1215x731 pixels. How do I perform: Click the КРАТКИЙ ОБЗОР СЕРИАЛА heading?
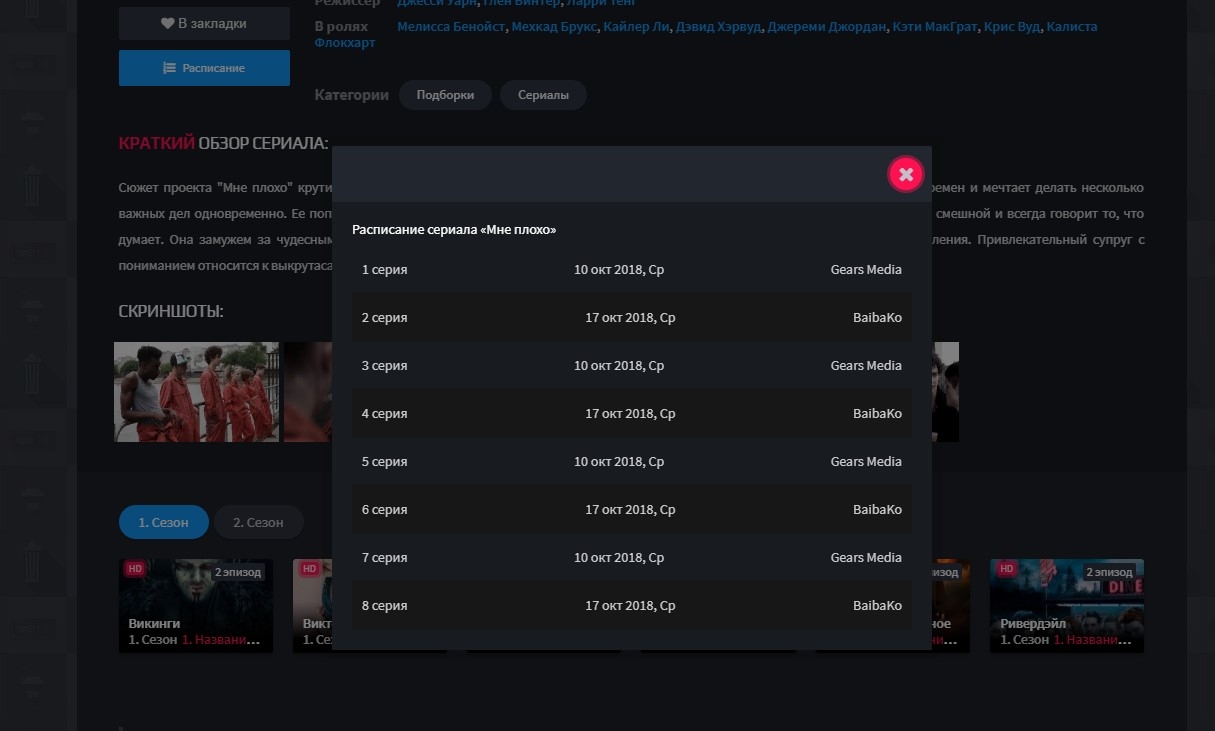223,143
